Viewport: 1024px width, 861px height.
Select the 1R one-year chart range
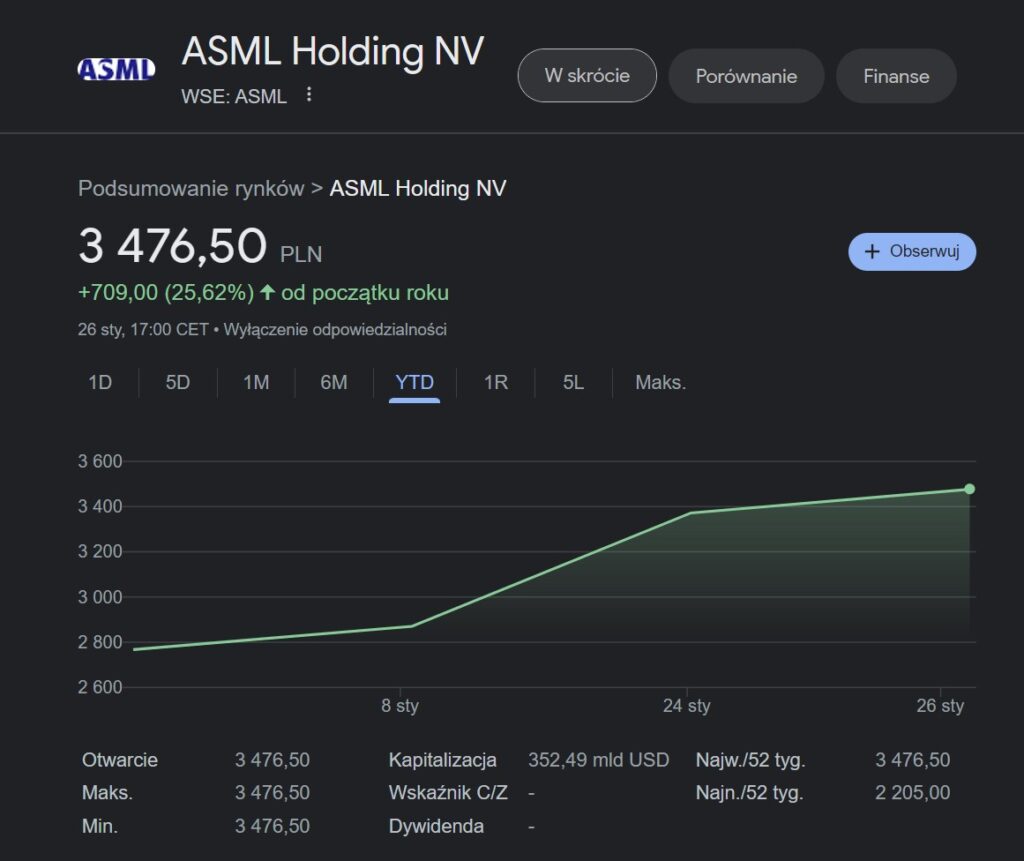pyautogui.click(x=496, y=382)
